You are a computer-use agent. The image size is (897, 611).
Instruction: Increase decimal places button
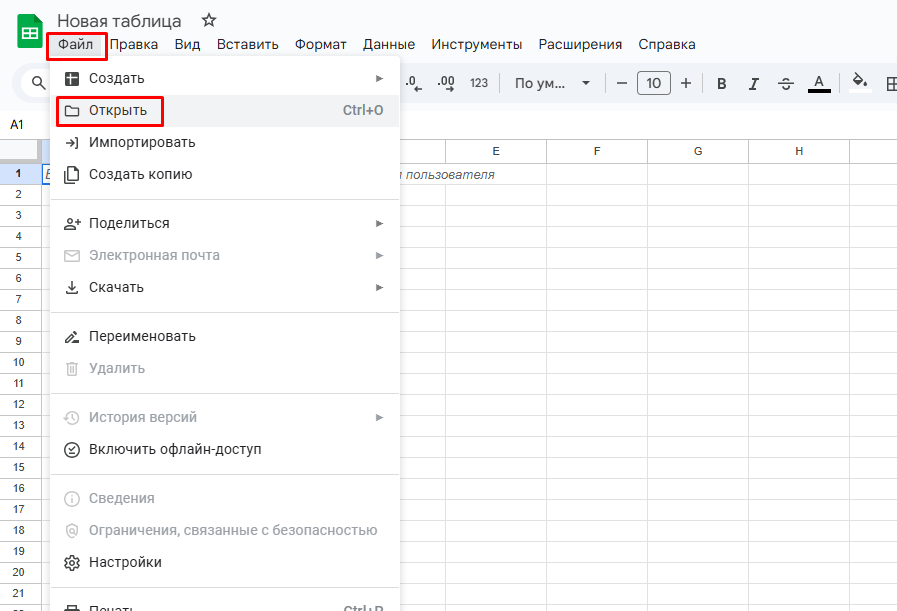click(x=446, y=83)
